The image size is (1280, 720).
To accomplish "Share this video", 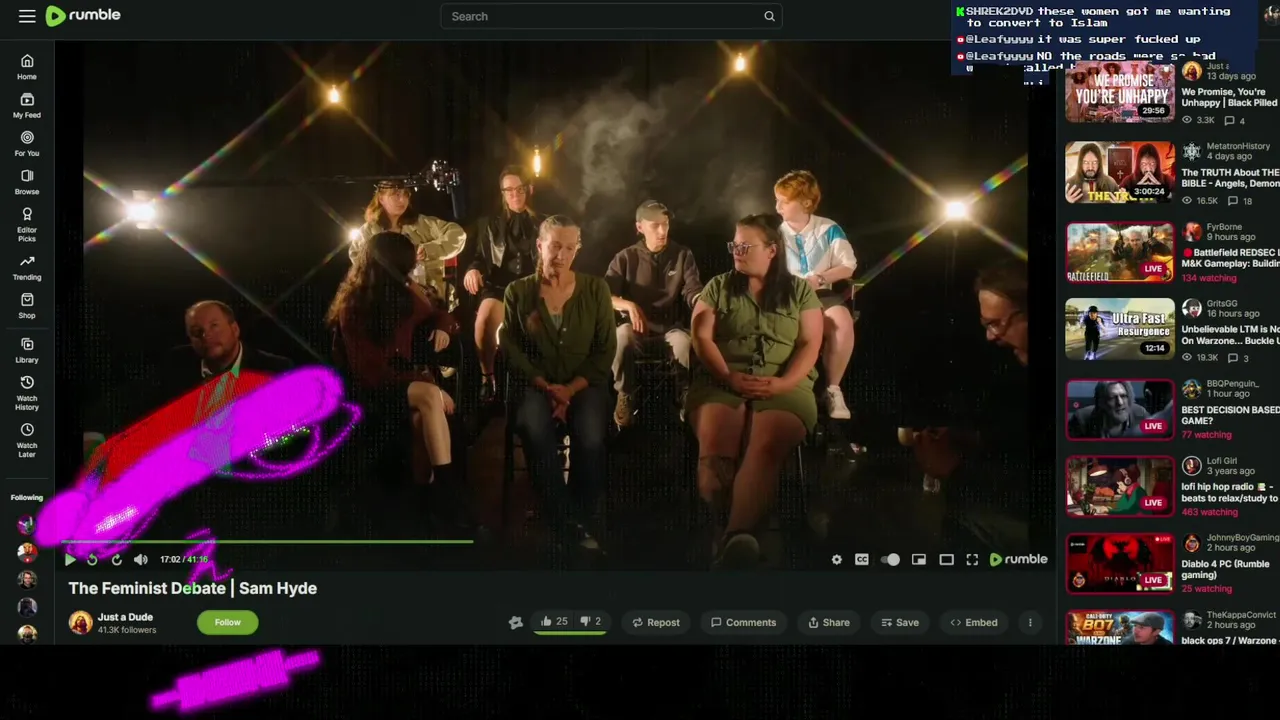I will click(x=829, y=622).
